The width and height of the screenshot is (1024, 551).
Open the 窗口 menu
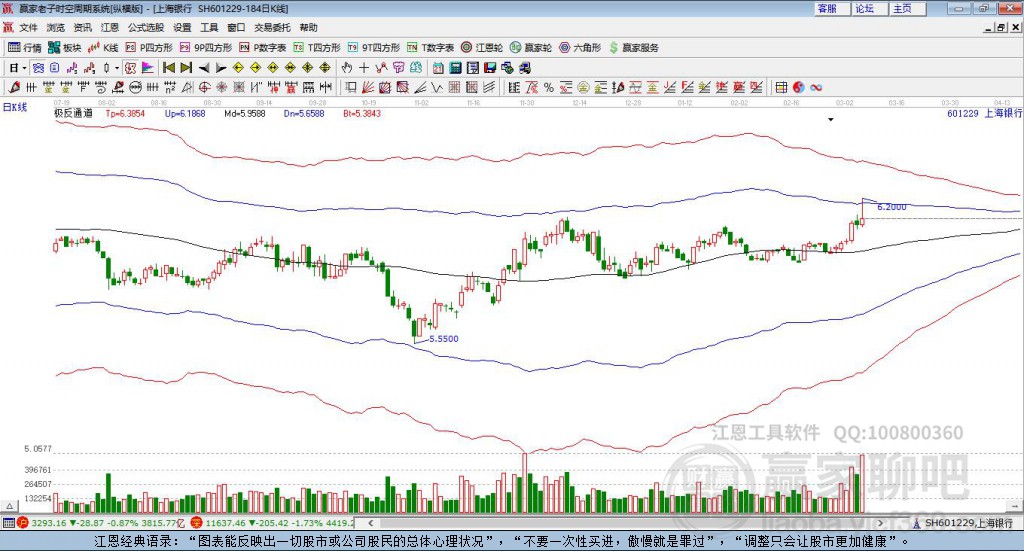click(236, 27)
